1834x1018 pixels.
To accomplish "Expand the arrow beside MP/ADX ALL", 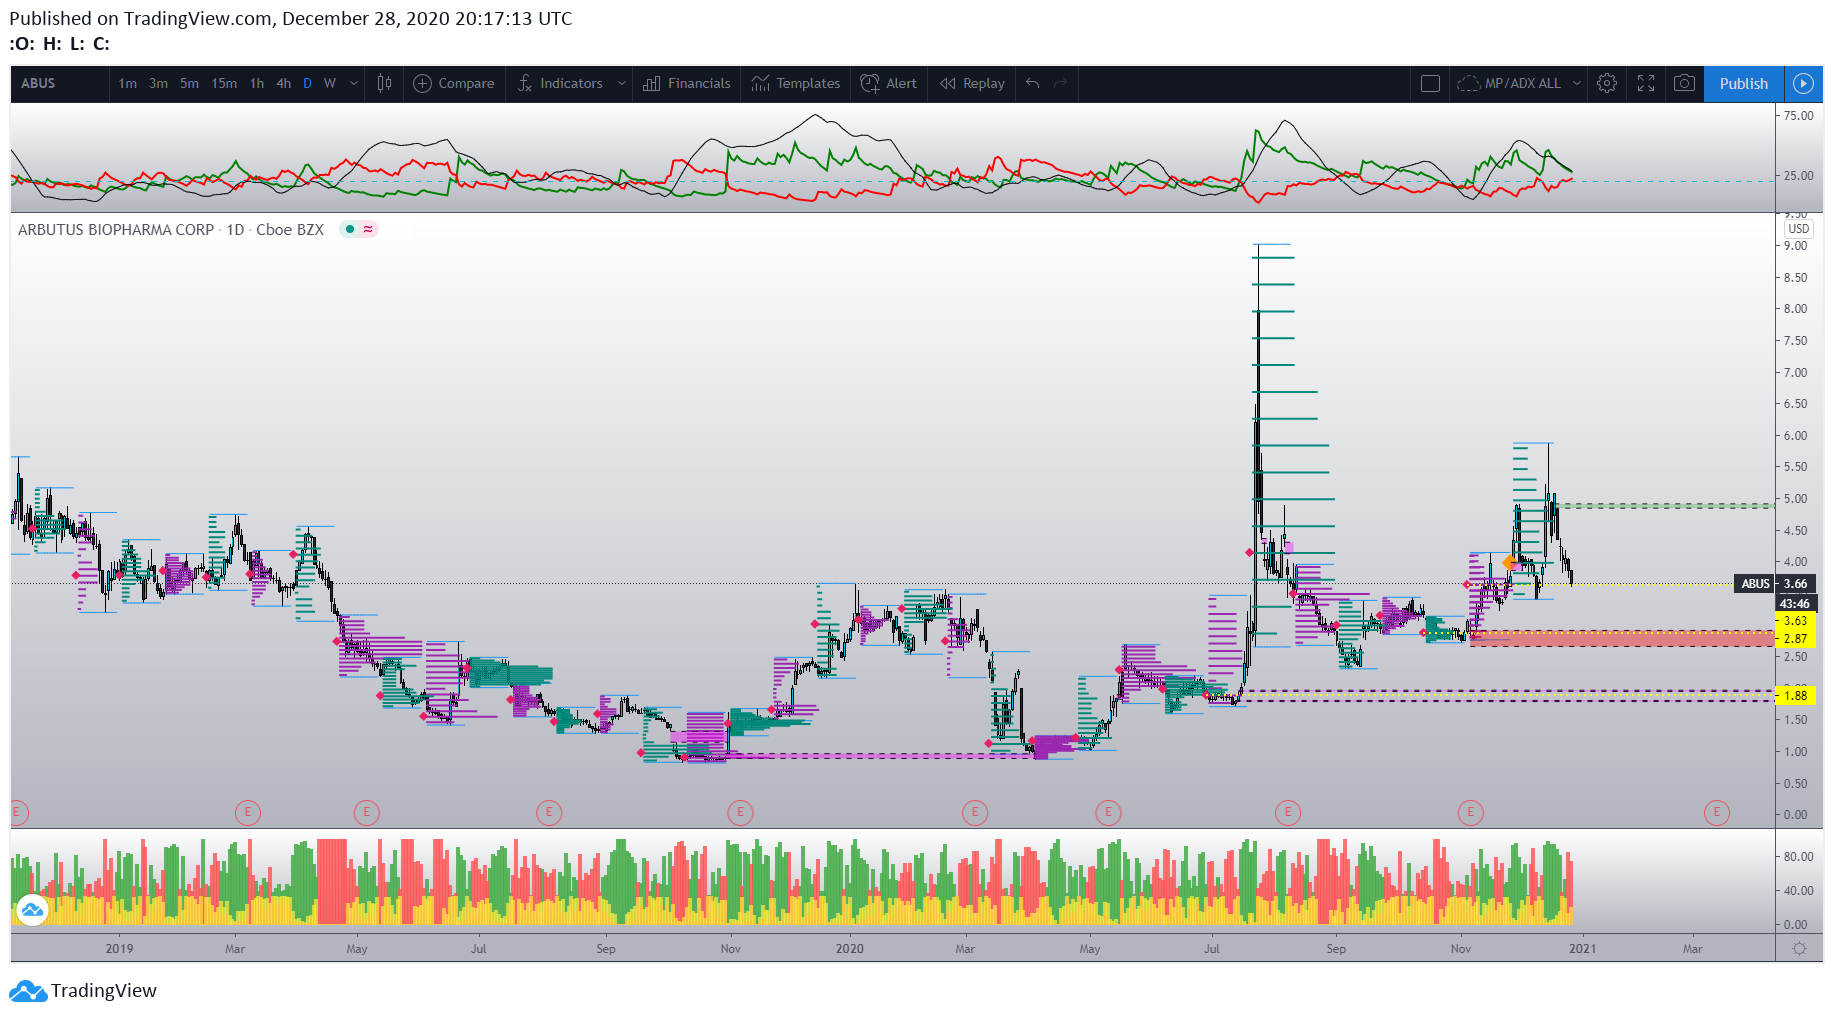I will pyautogui.click(x=1577, y=84).
